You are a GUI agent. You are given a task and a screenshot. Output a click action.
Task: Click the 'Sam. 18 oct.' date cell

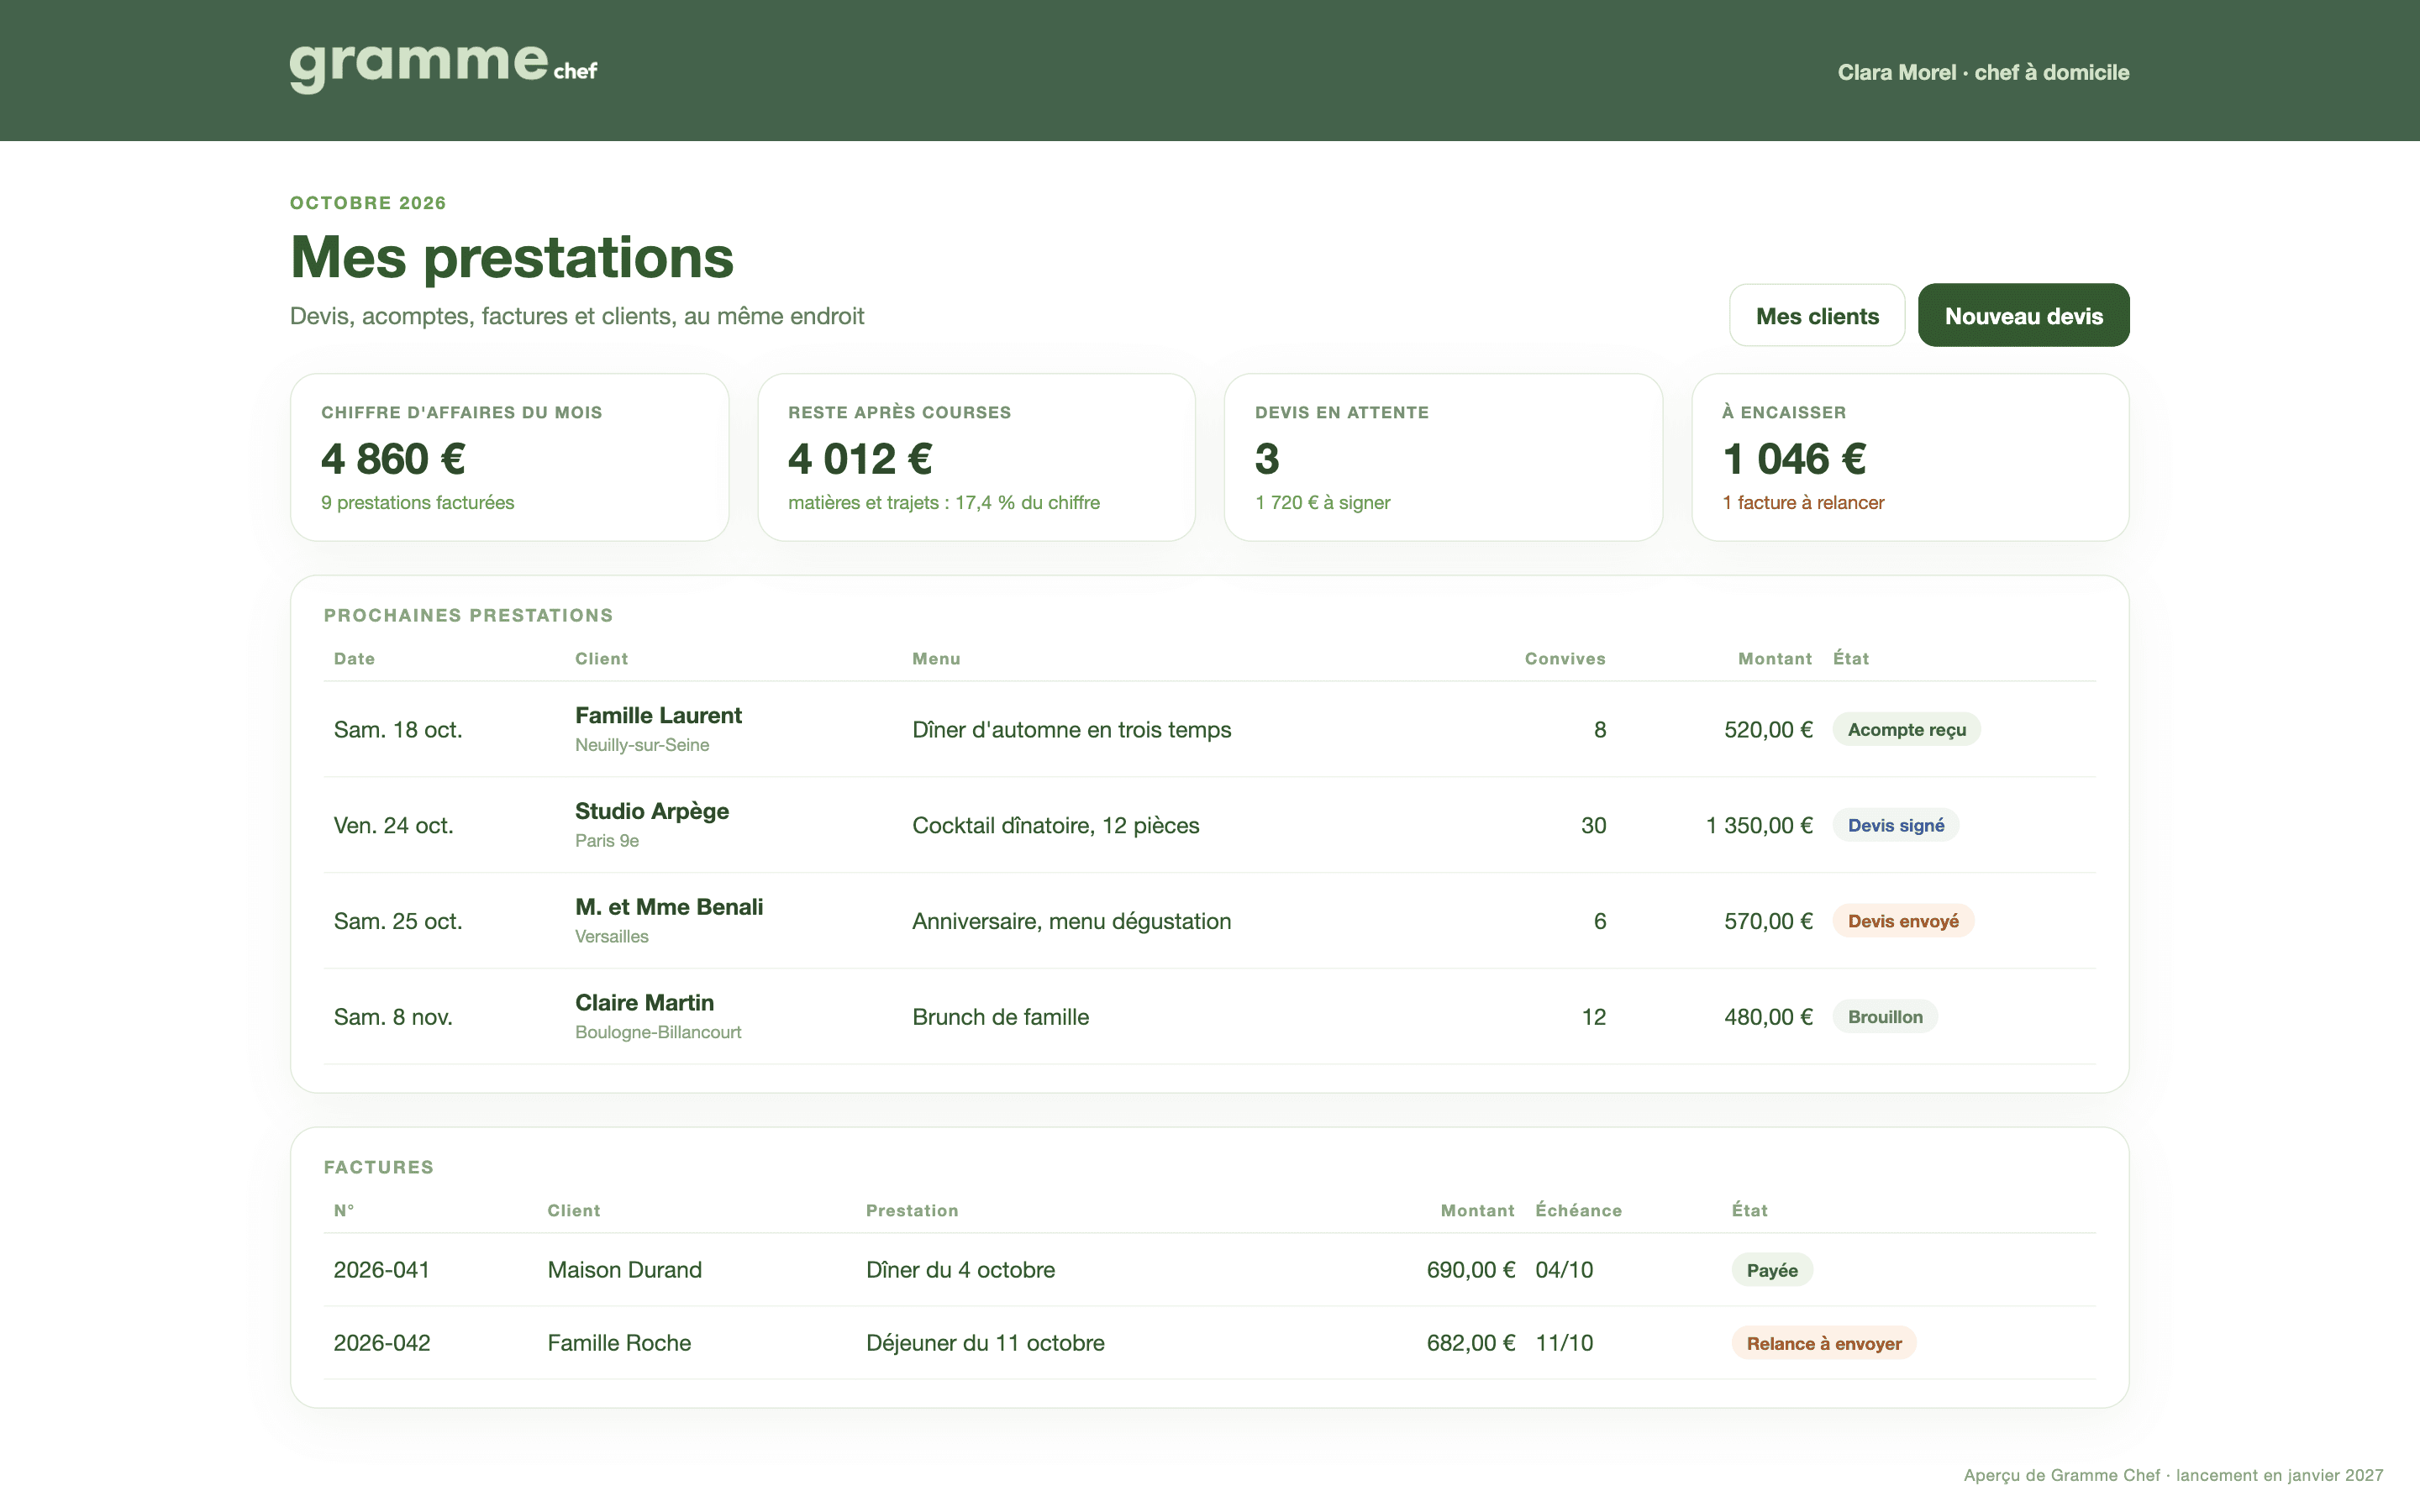pos(397,730)
